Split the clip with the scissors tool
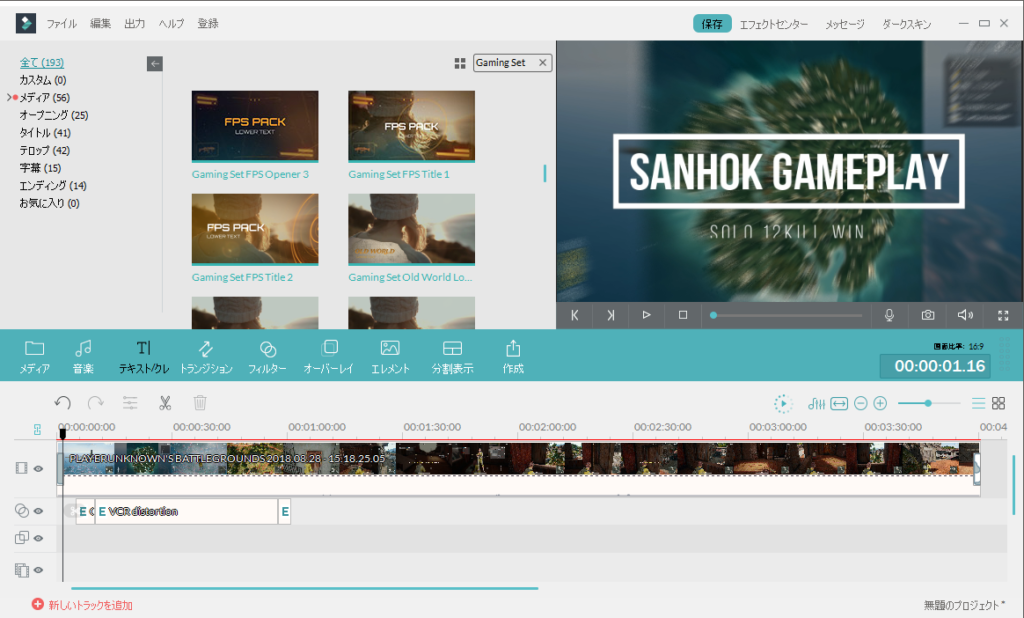Image resolution: width=1024 pixels, height=618 pixels. pyautogui.click(x=165, y=403)
